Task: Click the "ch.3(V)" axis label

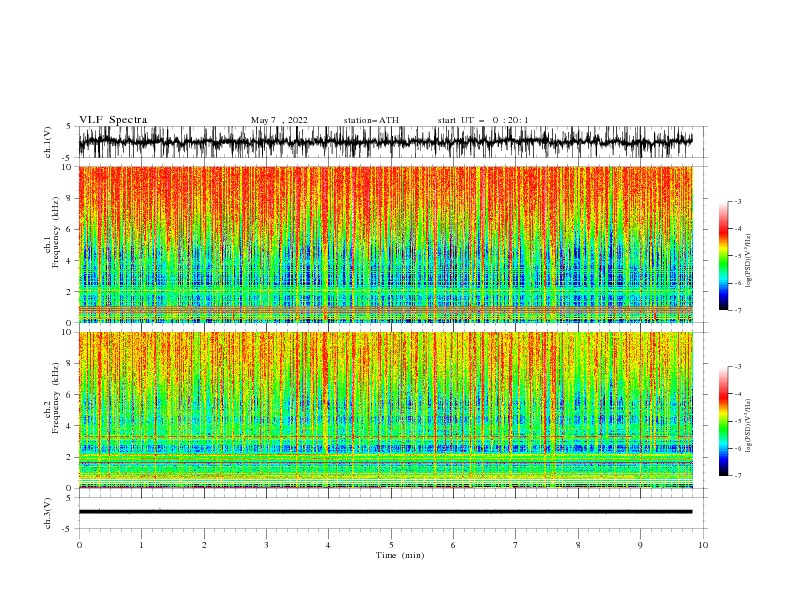Action: click(48, 513)
